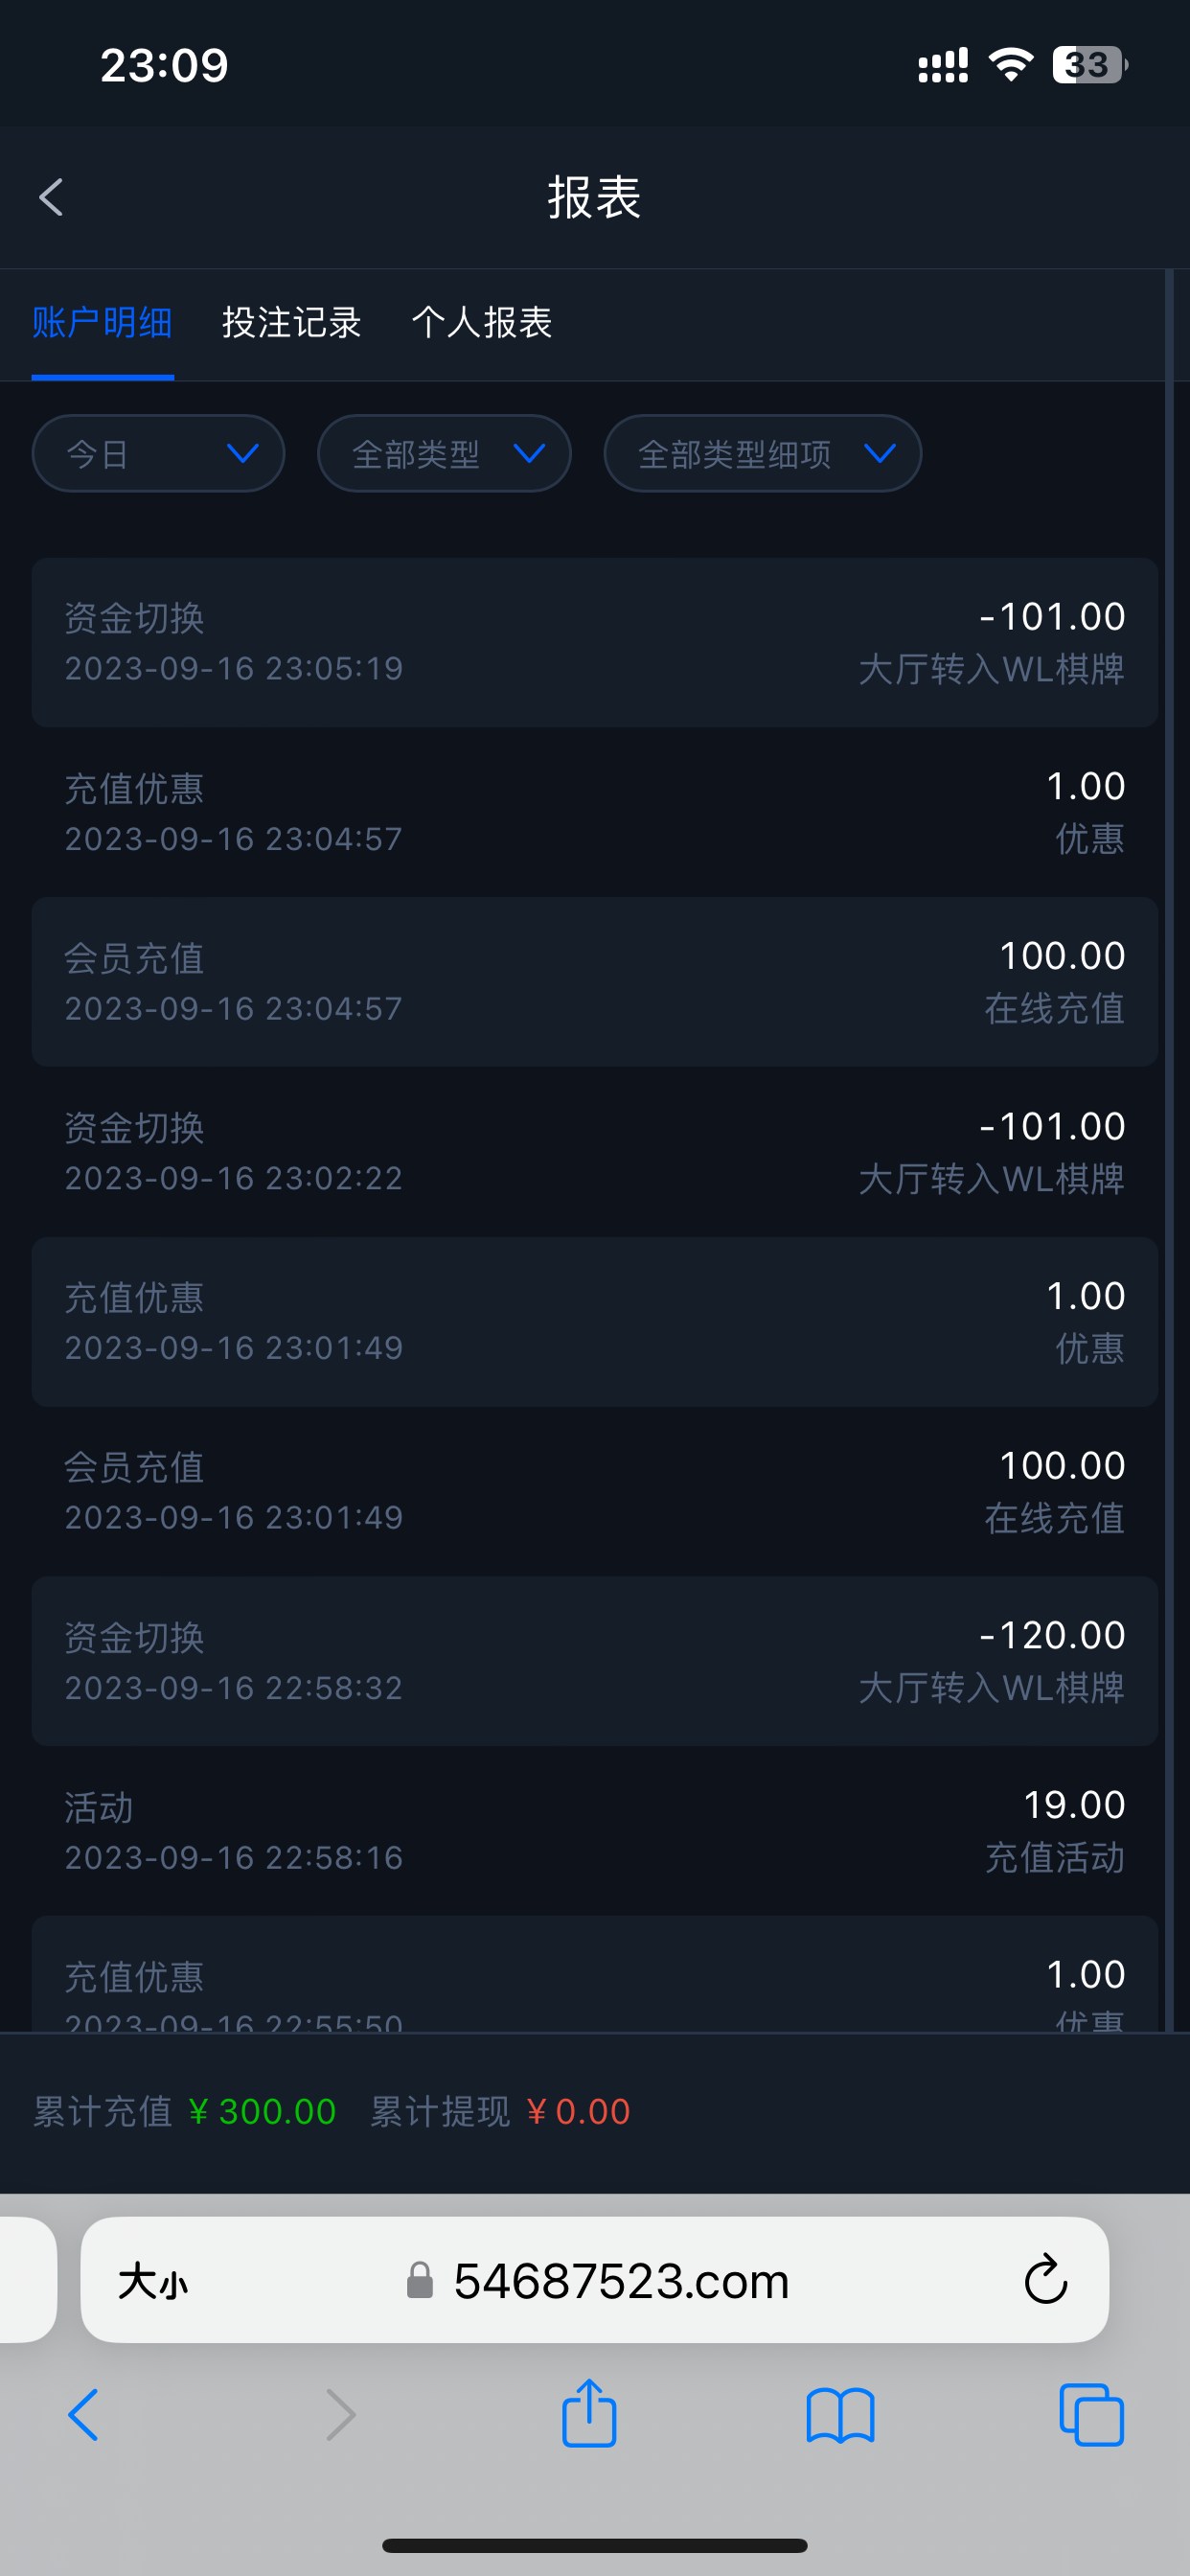Open Safari bookmarks icon
This screenshot has height=2576, width=1190.
[x=840, y=2415]
